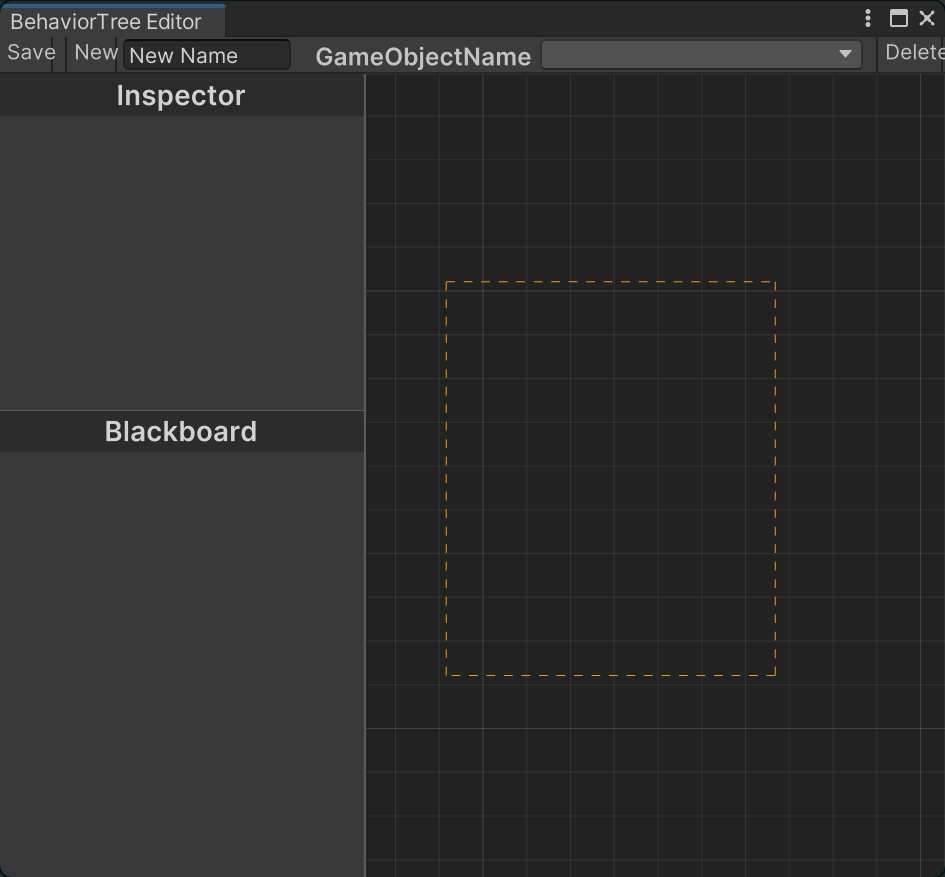Click the Blackboard panel header
The height and width of the screenshot is (877, 945).
pyautogui.click(x=181, y=432)
